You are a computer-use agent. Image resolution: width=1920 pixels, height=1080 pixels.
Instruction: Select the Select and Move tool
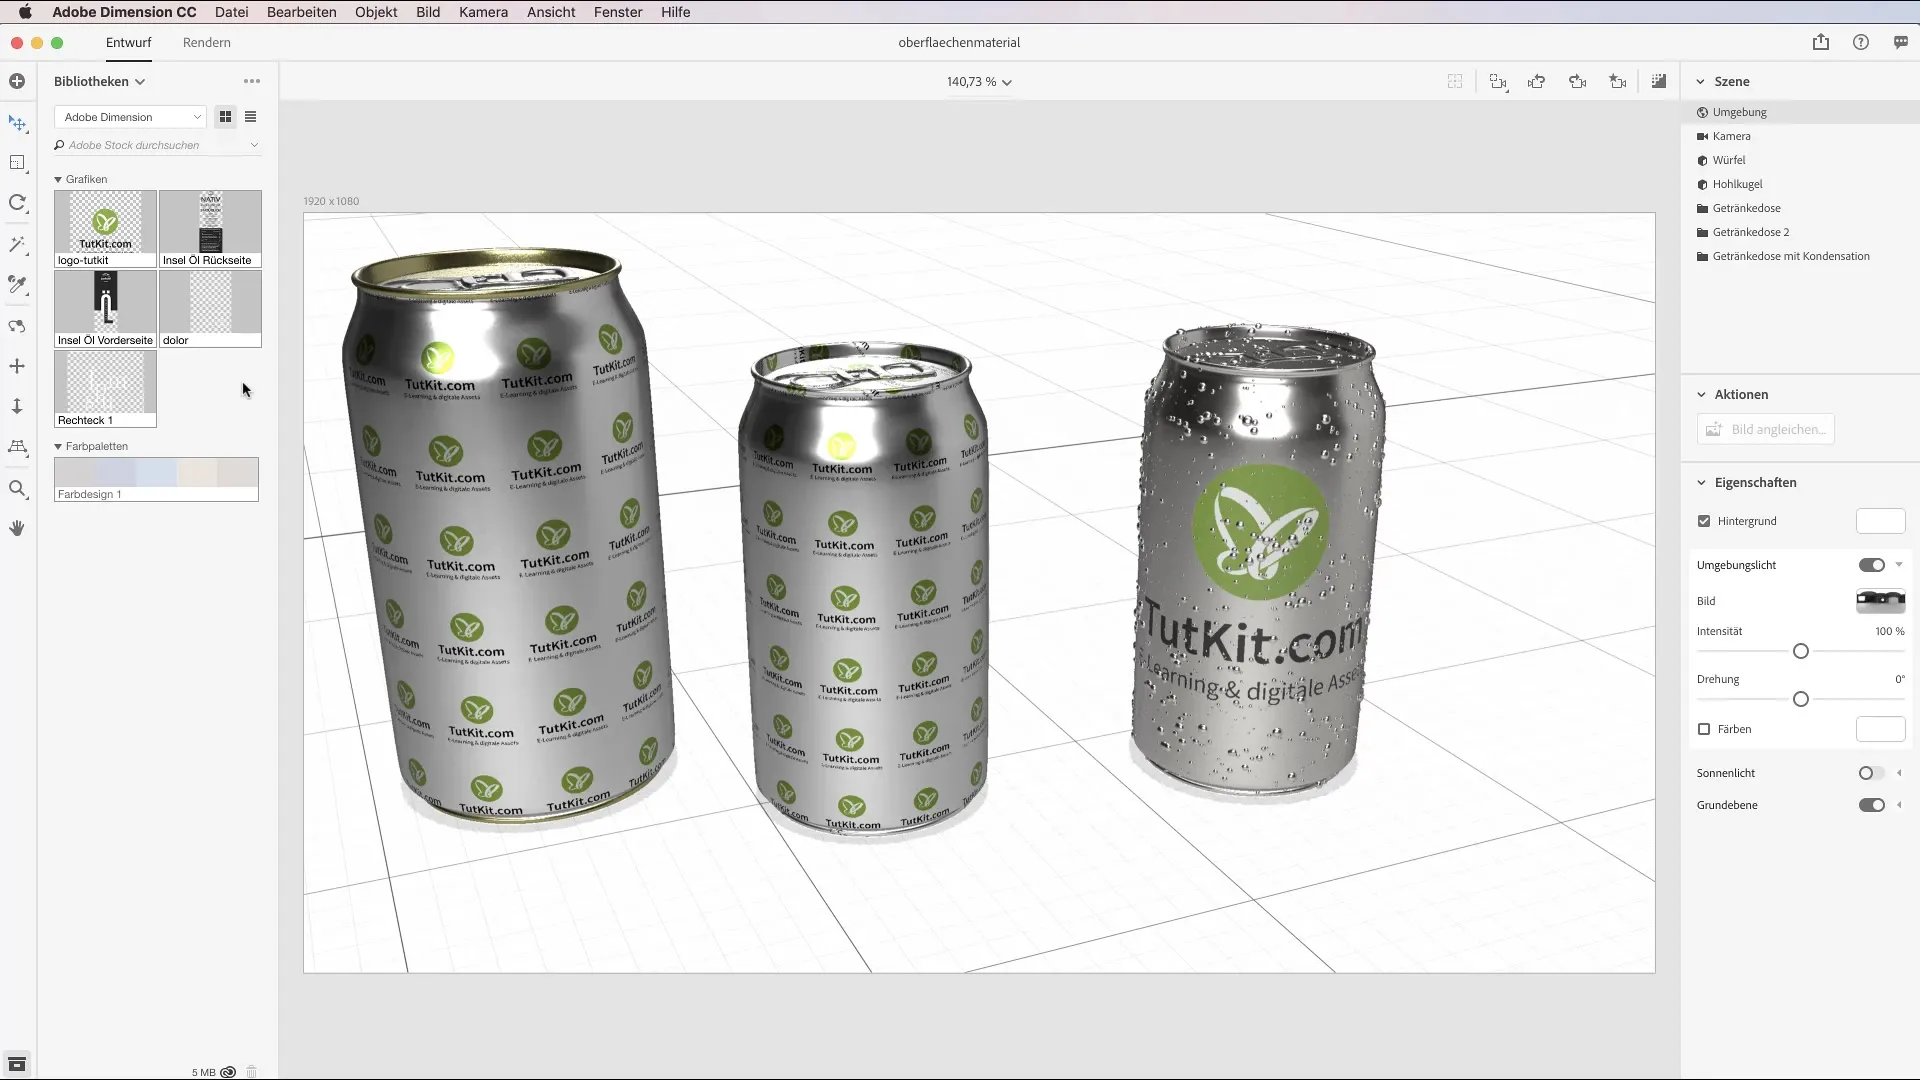tap(17, 123)
